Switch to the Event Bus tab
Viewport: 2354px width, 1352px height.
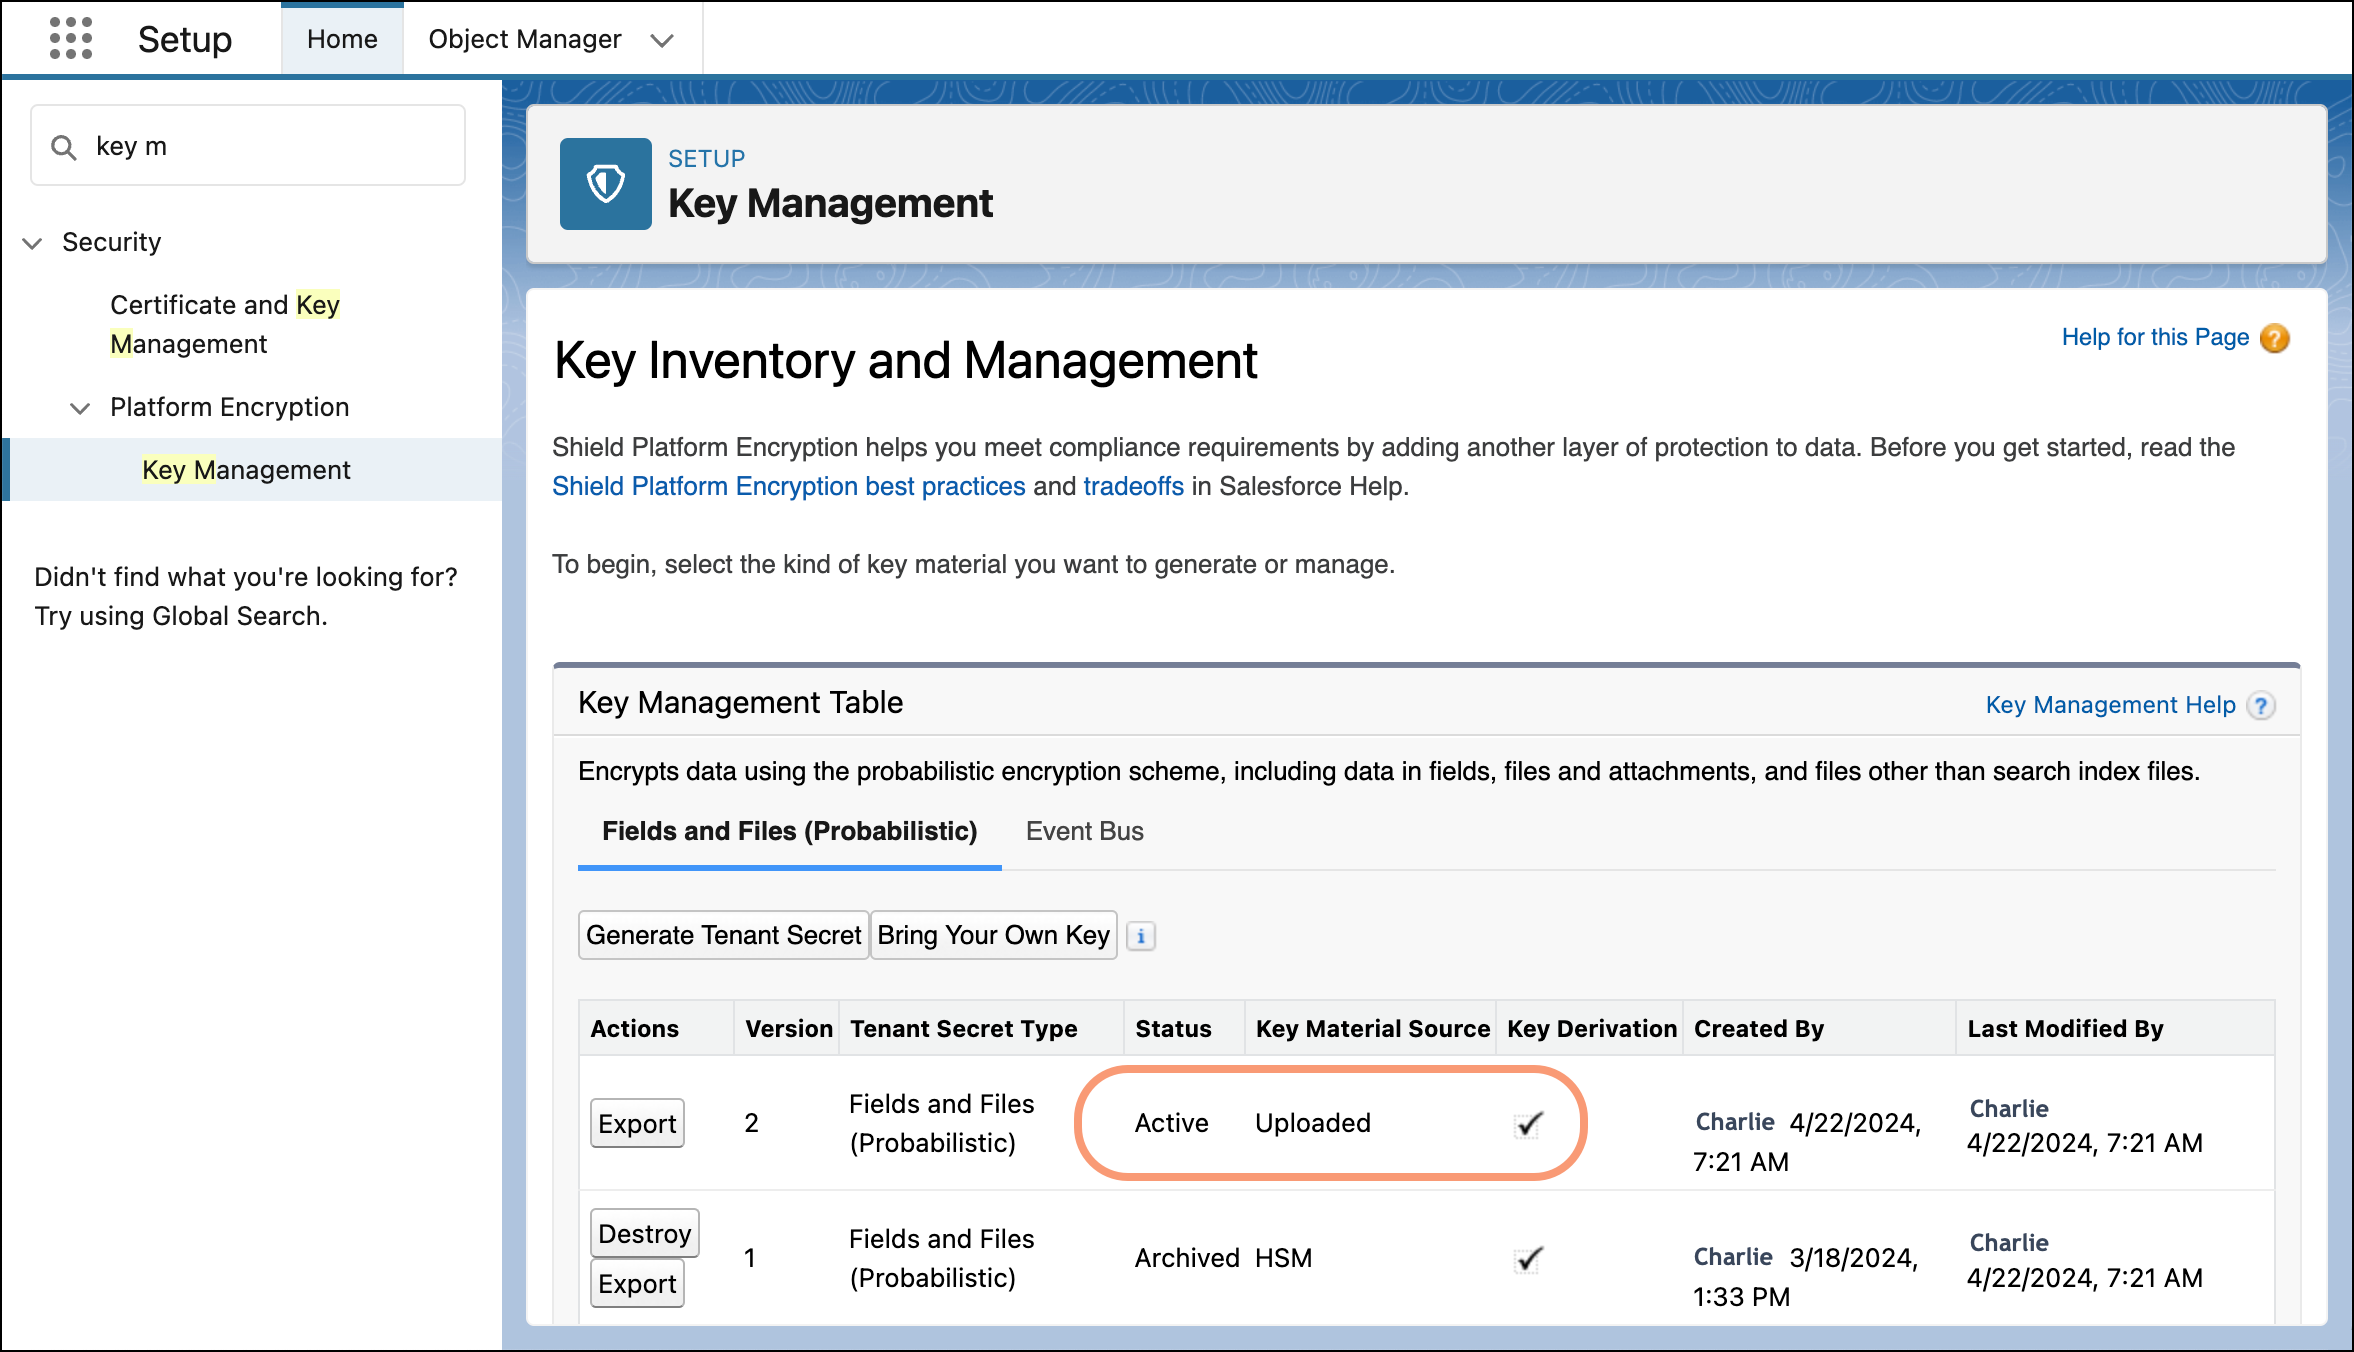coord(1084,831)
